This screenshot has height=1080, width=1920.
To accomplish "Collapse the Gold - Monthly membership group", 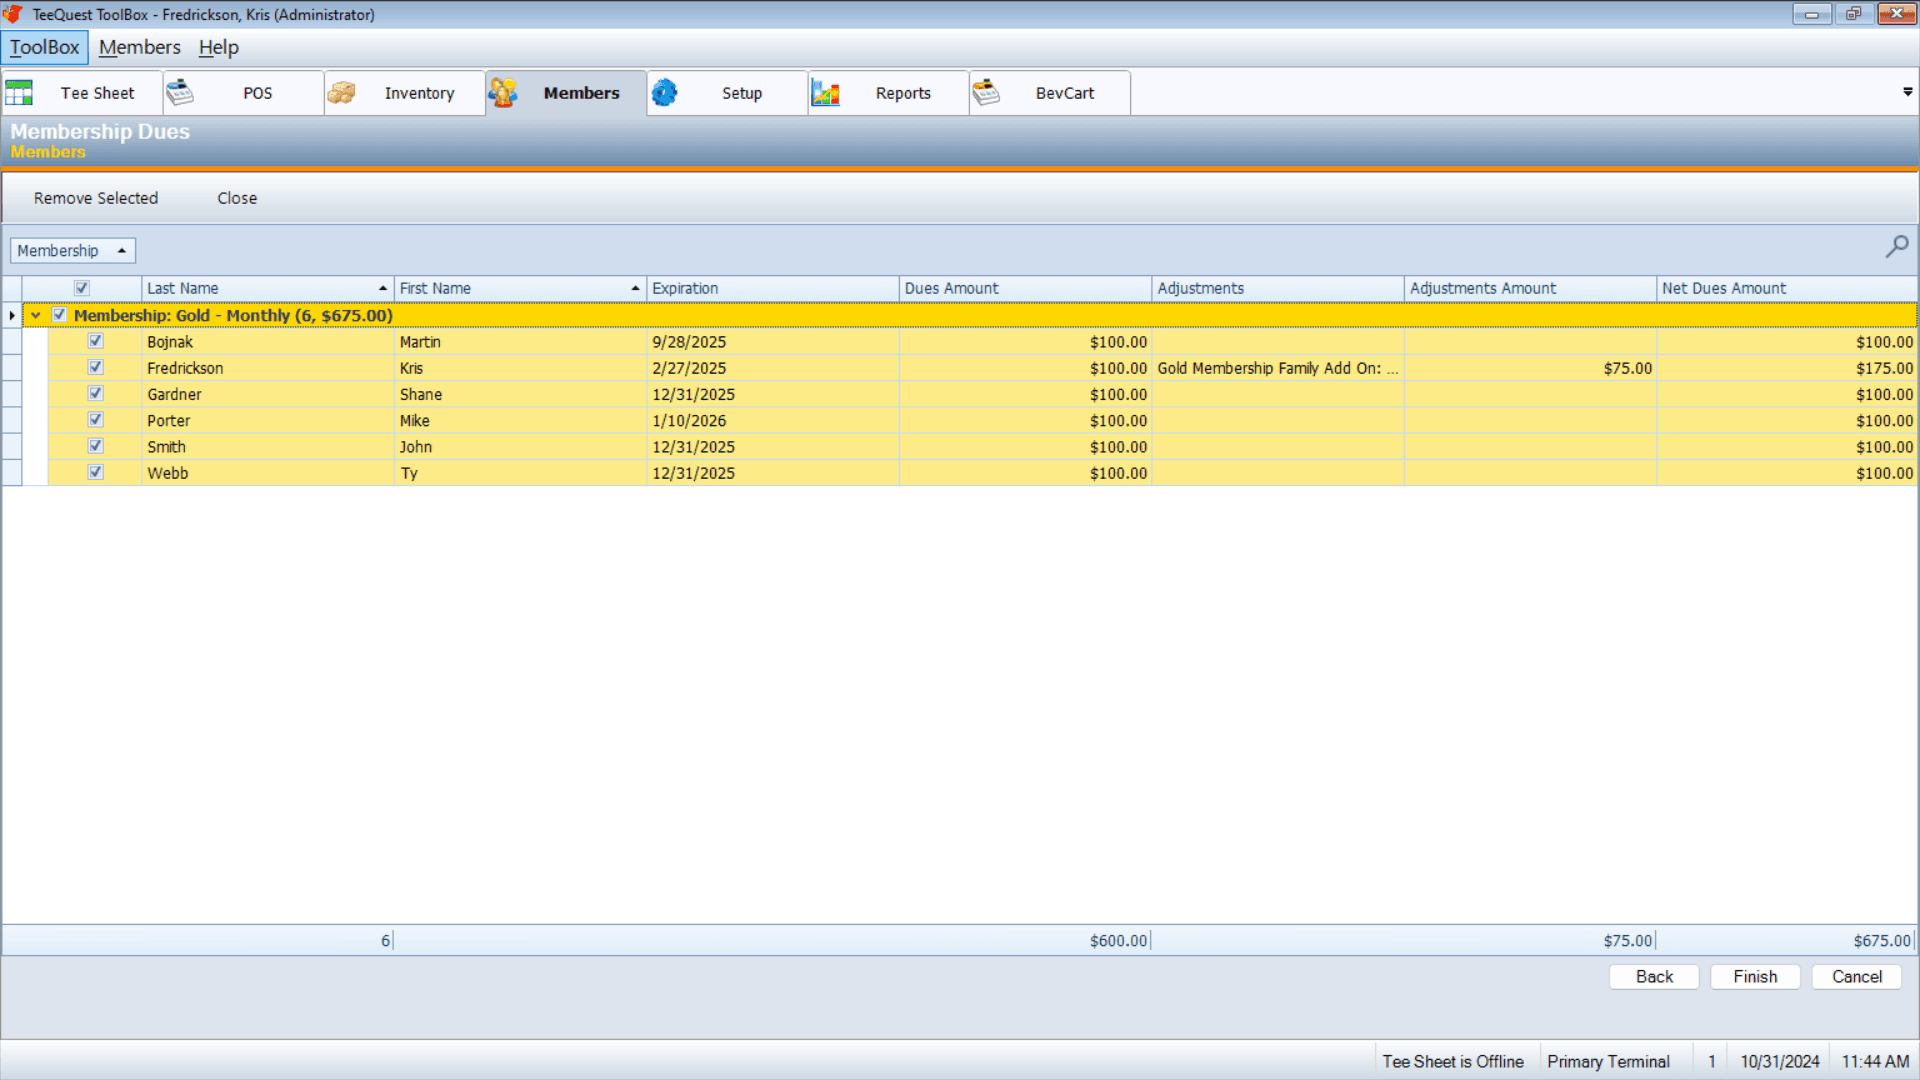I will [x=36, y=315].
